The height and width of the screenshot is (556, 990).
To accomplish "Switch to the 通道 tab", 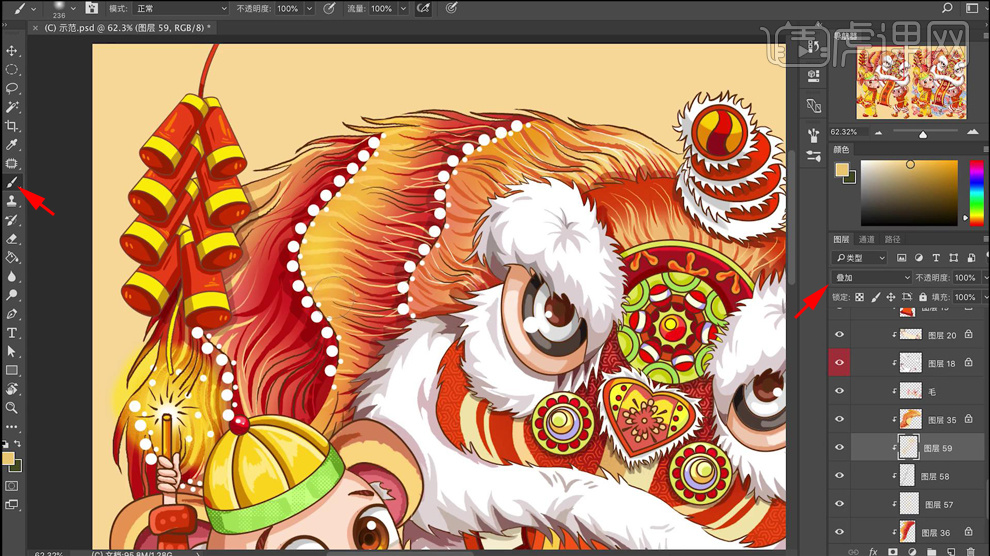I will coord(867,239).
